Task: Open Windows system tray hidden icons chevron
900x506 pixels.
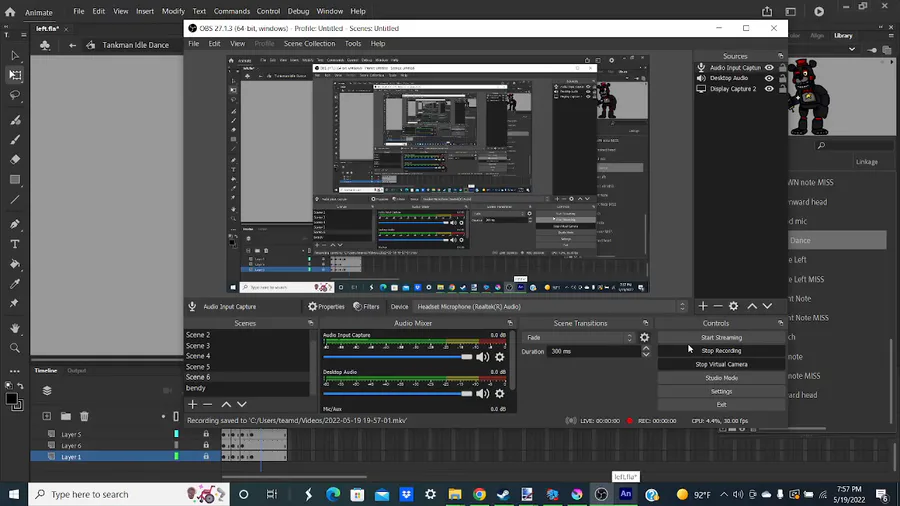Action: pyautogui.click(x=724, y=494)
